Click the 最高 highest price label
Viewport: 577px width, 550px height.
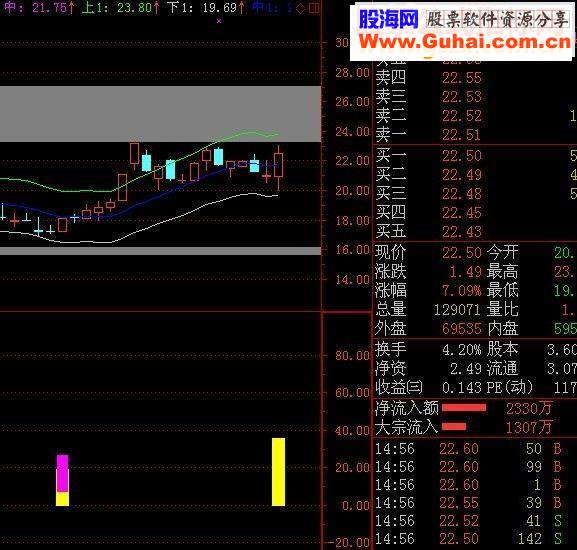503,272
